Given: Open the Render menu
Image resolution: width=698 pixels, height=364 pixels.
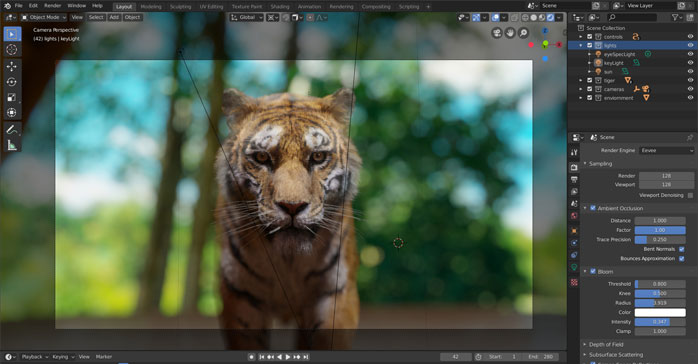Looking at the screenshot, I should [x=53, y=6].
